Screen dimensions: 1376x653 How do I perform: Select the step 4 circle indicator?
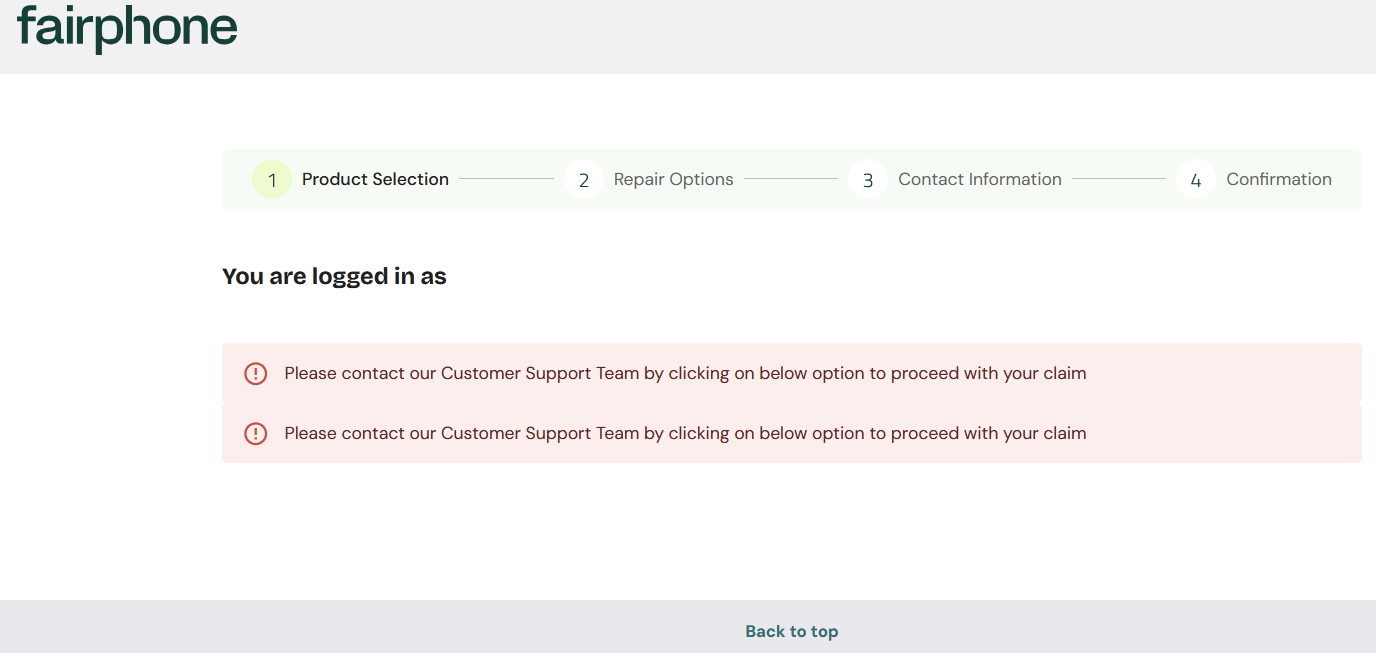tap(1196, 180)
